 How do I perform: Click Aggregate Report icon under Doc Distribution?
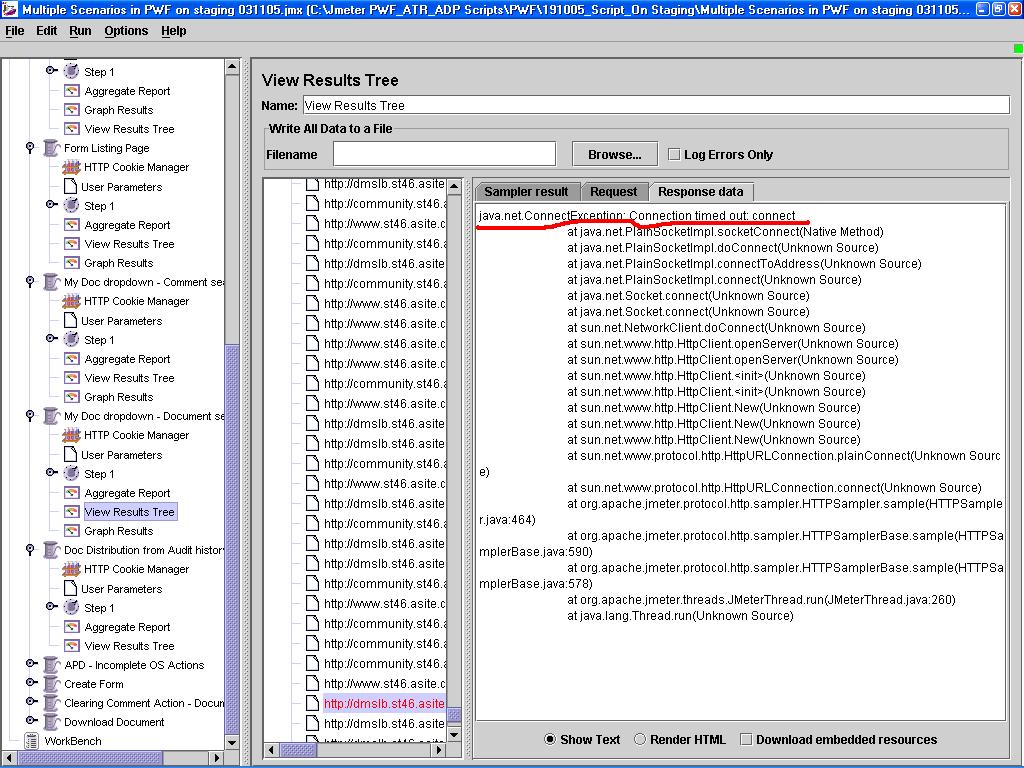71,626
